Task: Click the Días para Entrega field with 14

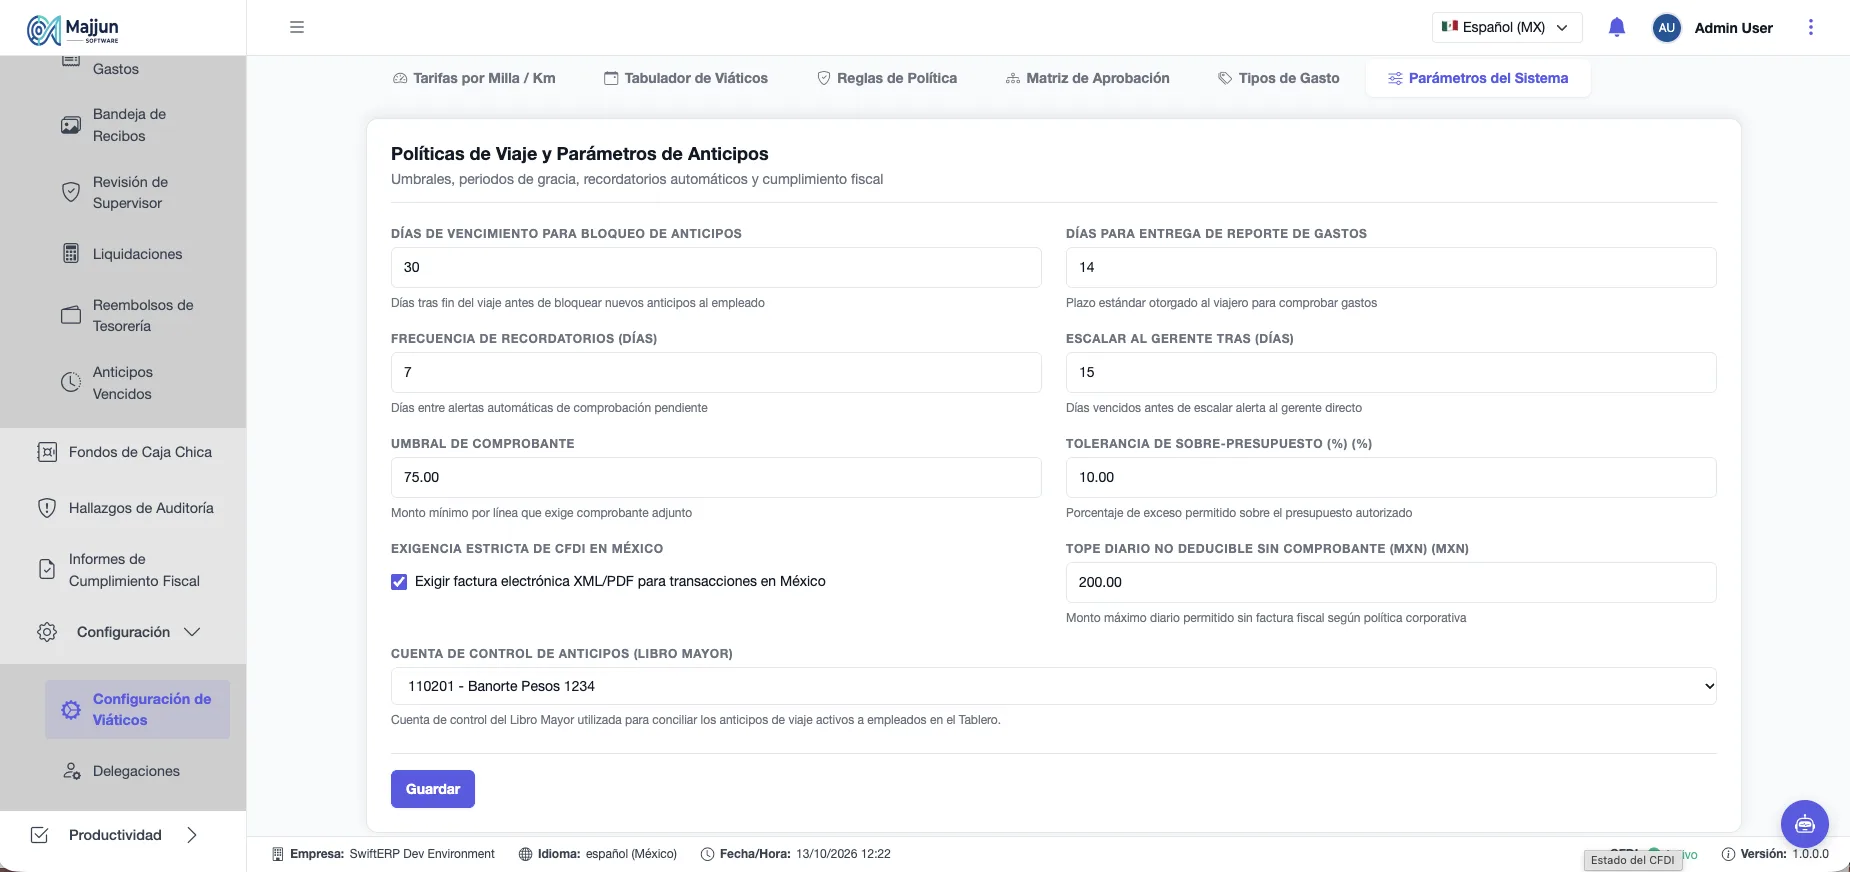Action: tap(1391, 267)
